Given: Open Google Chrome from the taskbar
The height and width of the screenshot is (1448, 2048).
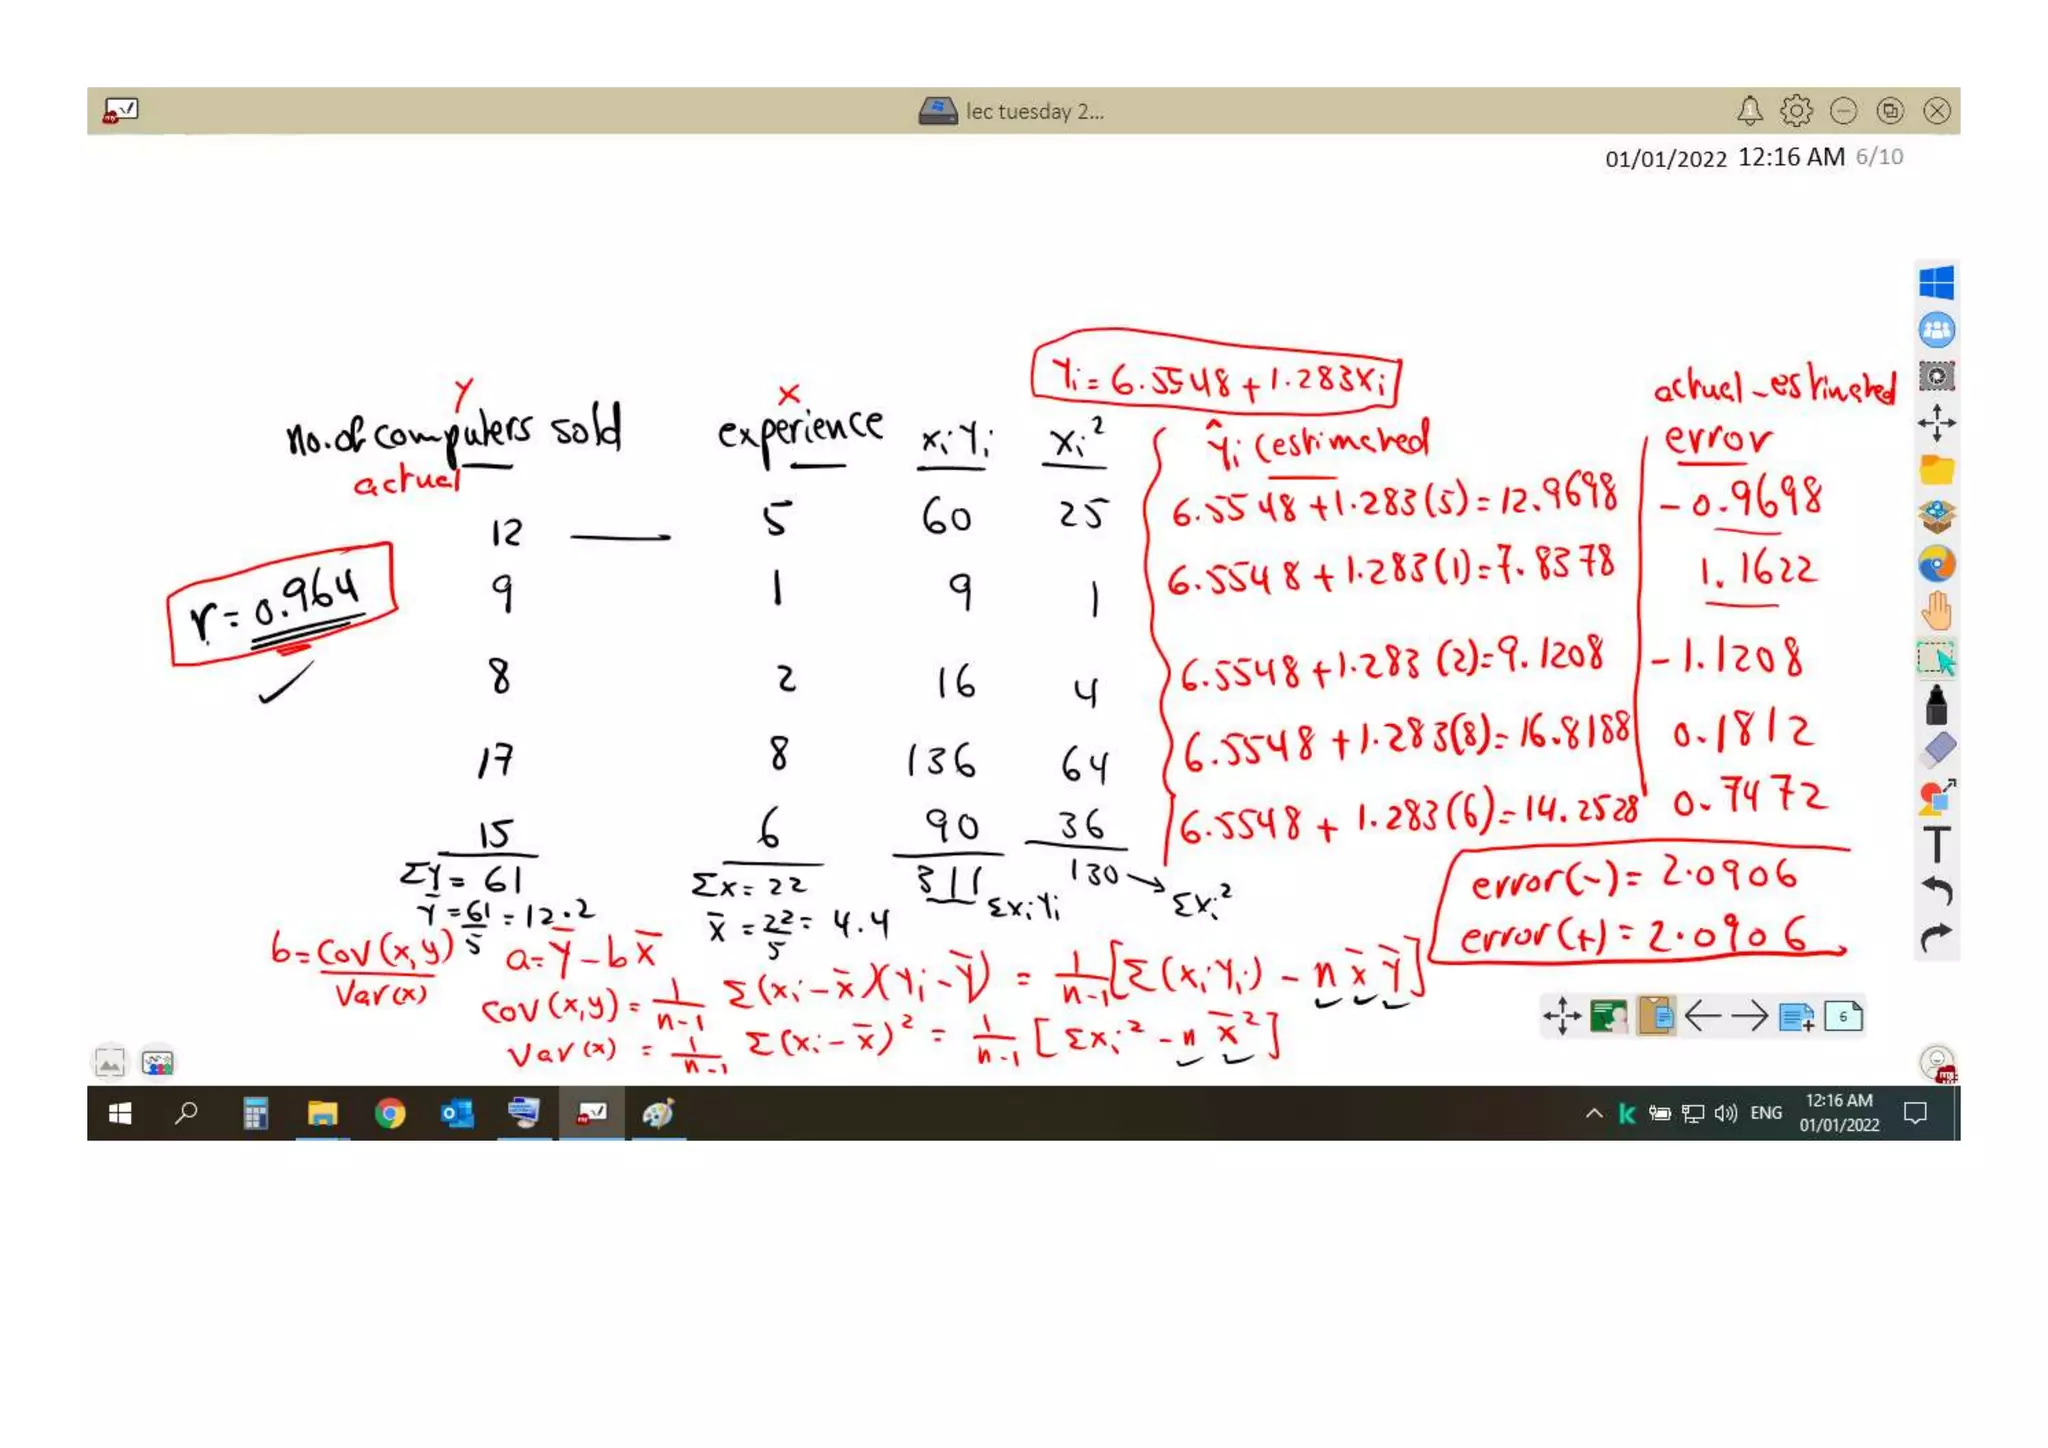Looking at the screenshot, I should tap(389, 1113).
